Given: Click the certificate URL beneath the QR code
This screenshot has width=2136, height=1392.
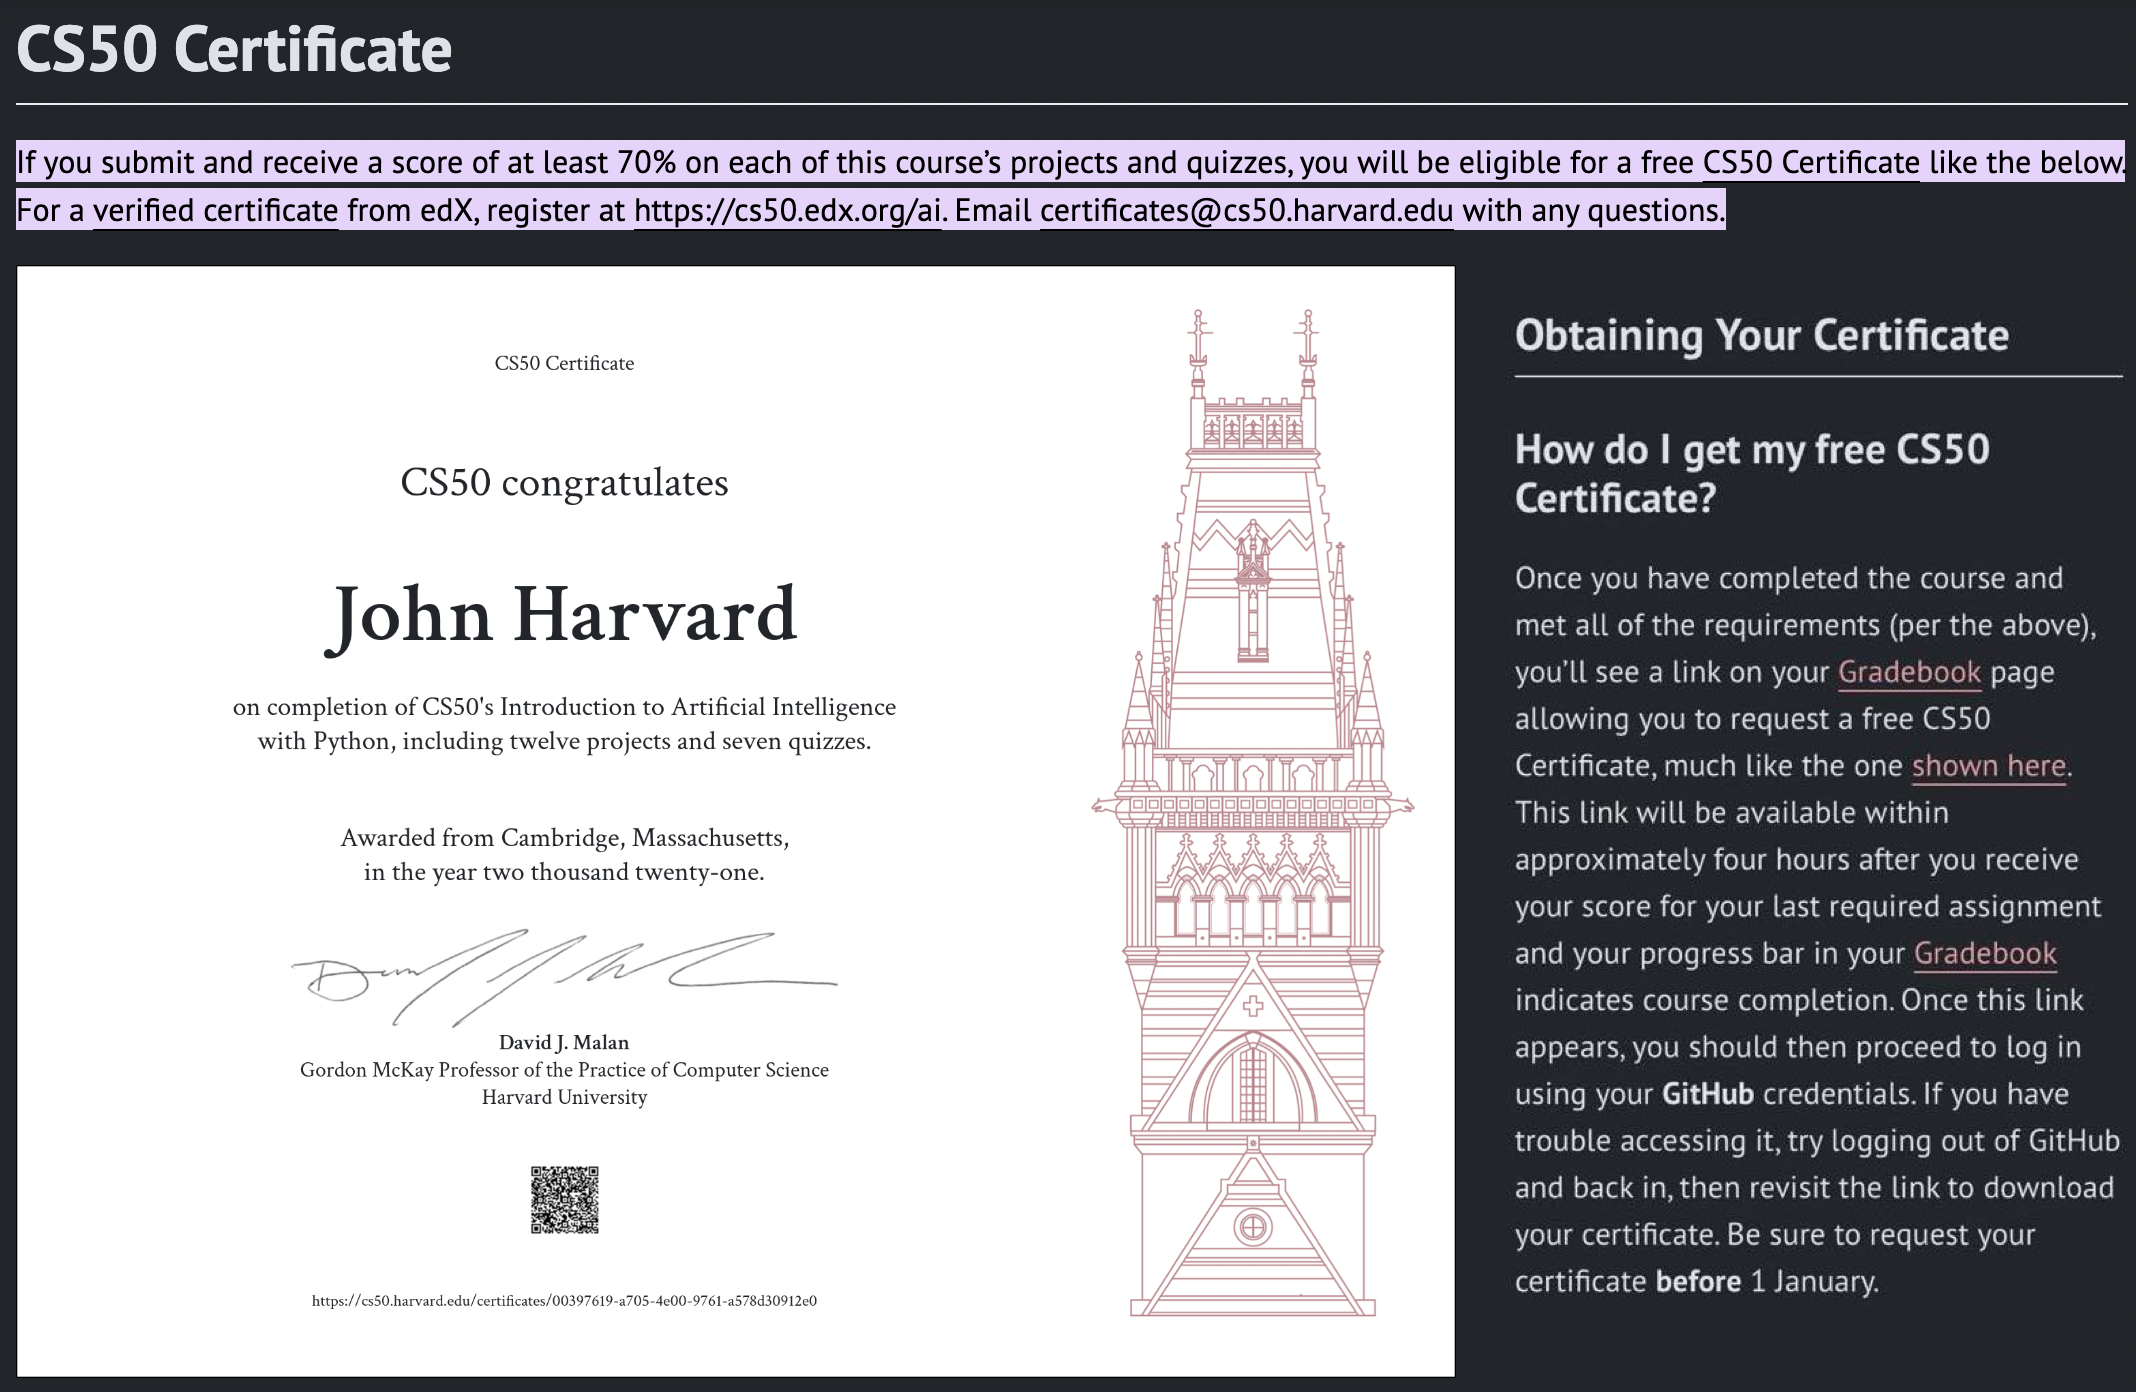Looking at the screenshot, I should click(564, 1301).
